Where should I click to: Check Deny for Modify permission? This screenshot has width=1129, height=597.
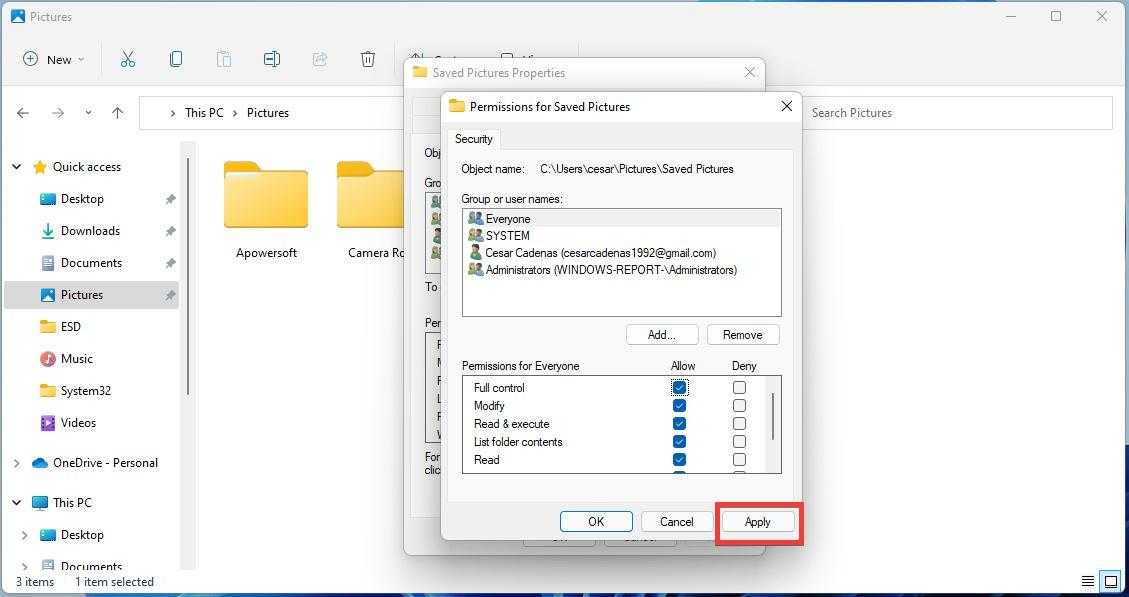point(739,406)
